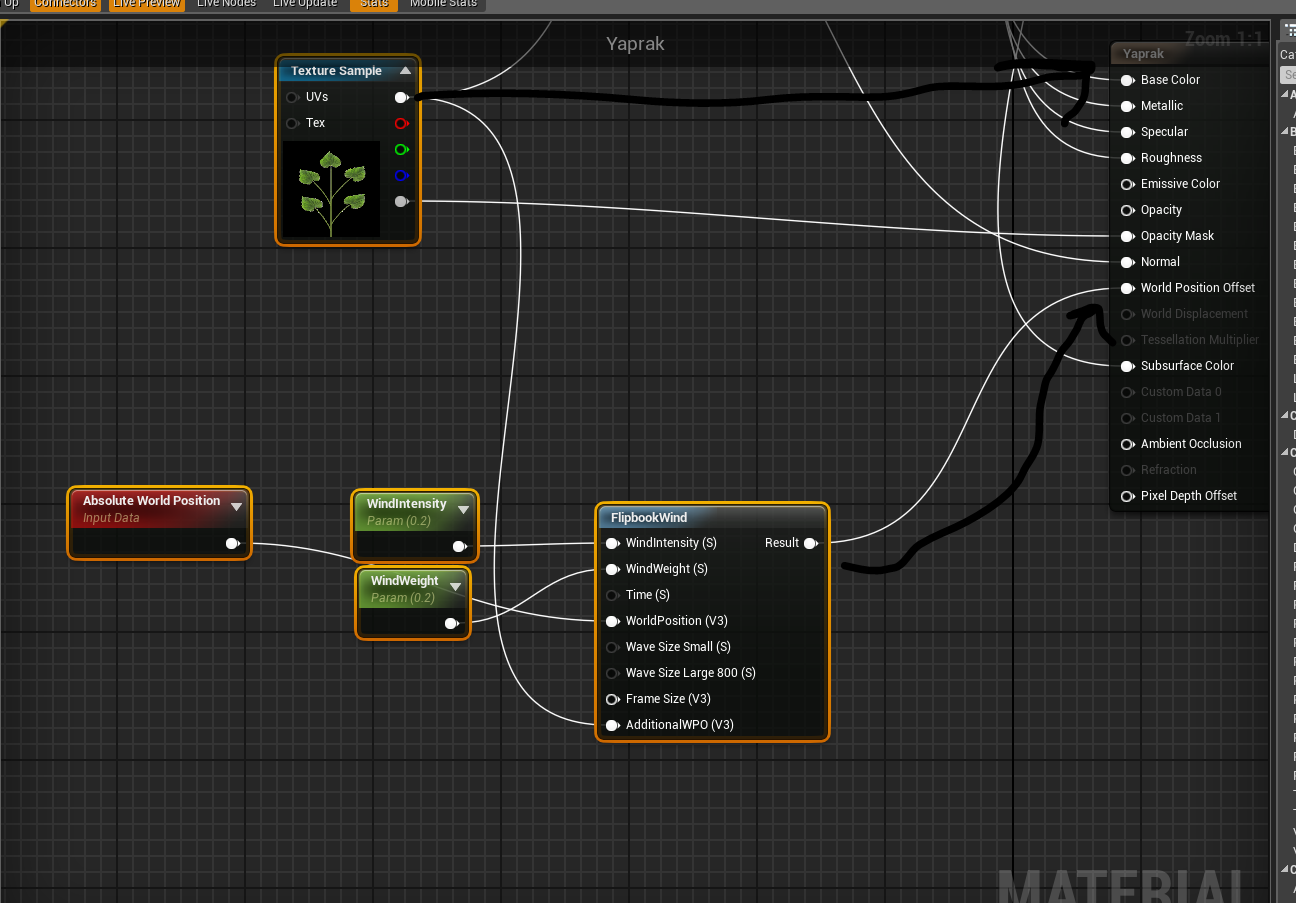Click the FlipbookWind Result output pin
Screen dimensions: 1296x903
tap(810, 543)
